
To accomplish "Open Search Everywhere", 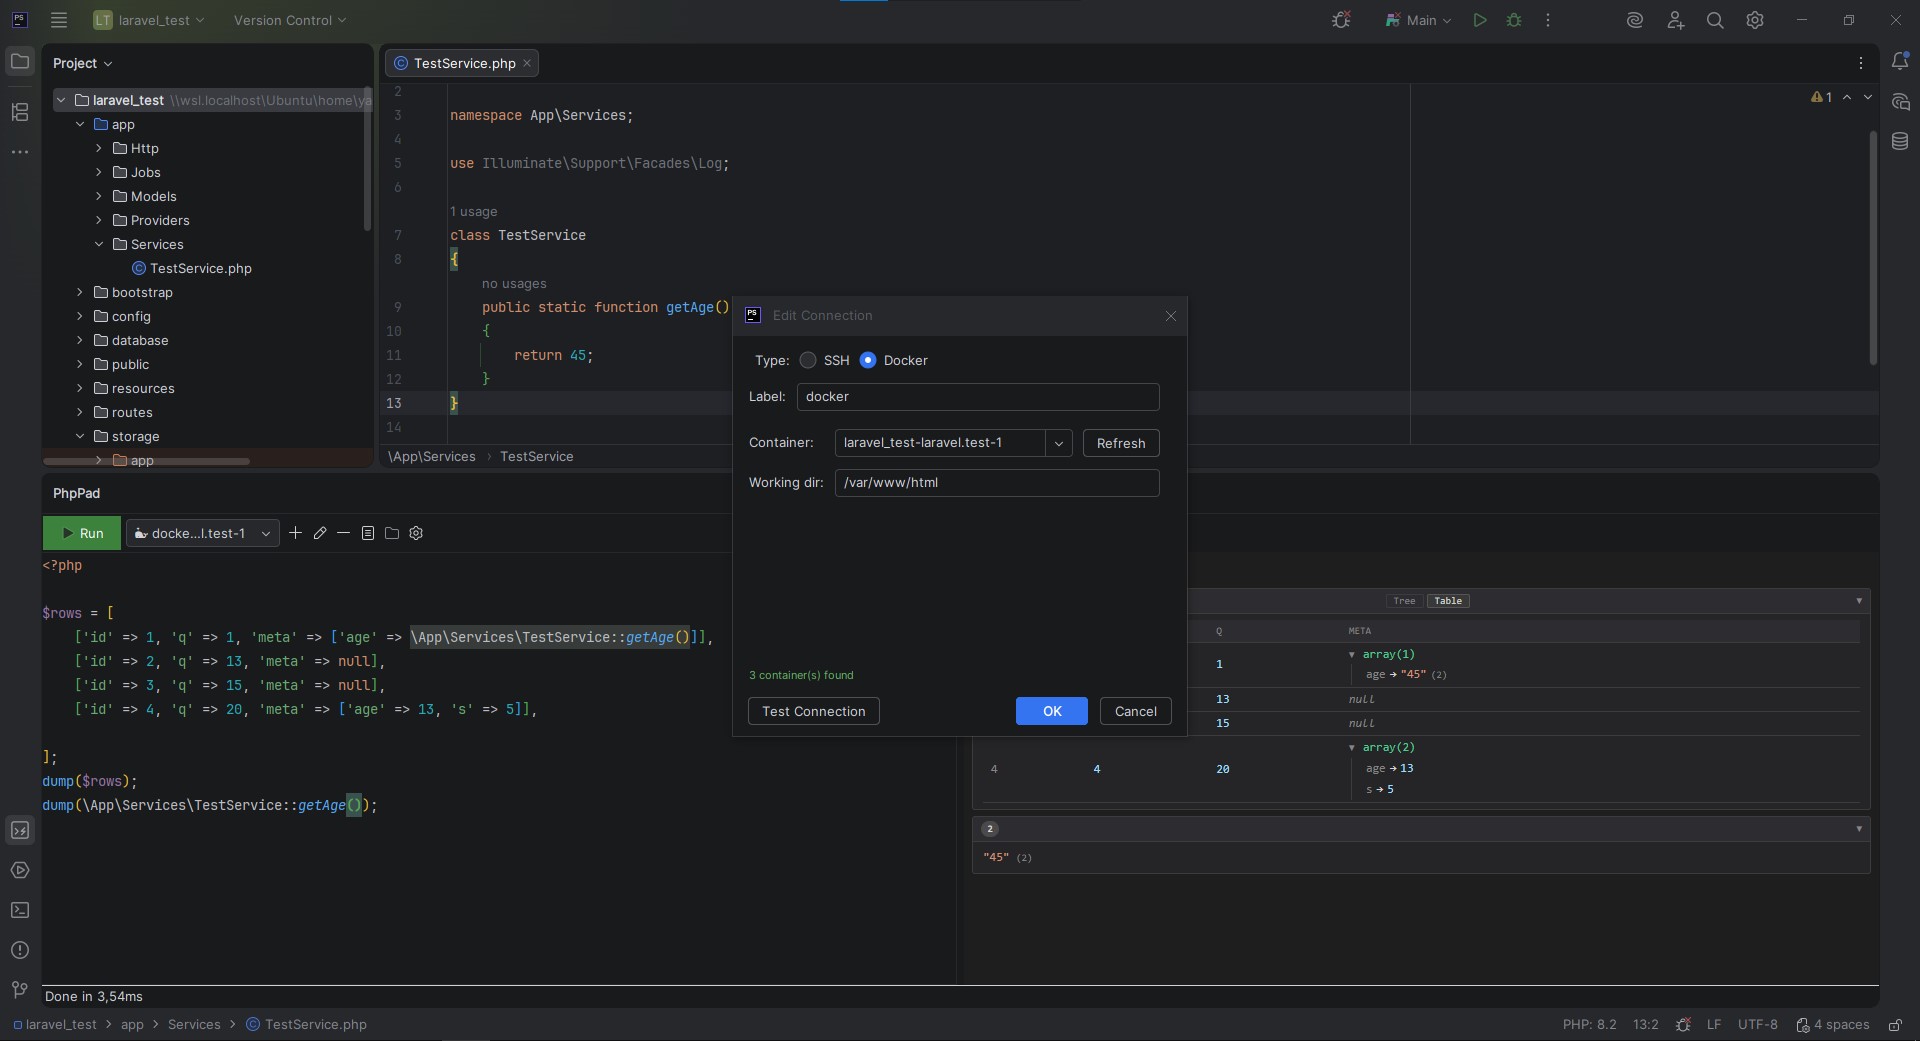I will point(1715,20).
